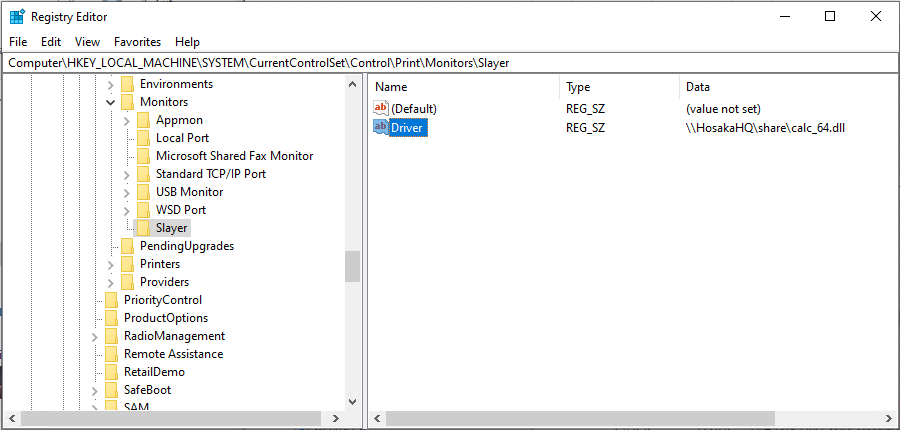
Task: Click the (value not set) data cell
Action: point(723,109)
